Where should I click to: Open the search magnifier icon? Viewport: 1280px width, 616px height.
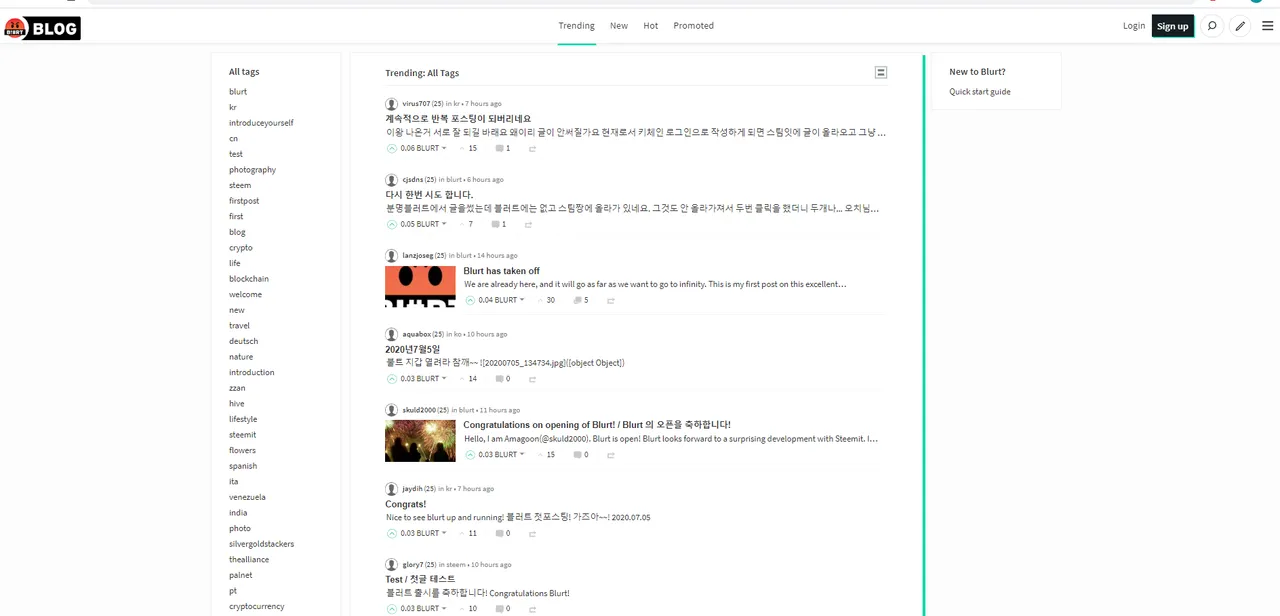click(x=1212, y=26)
